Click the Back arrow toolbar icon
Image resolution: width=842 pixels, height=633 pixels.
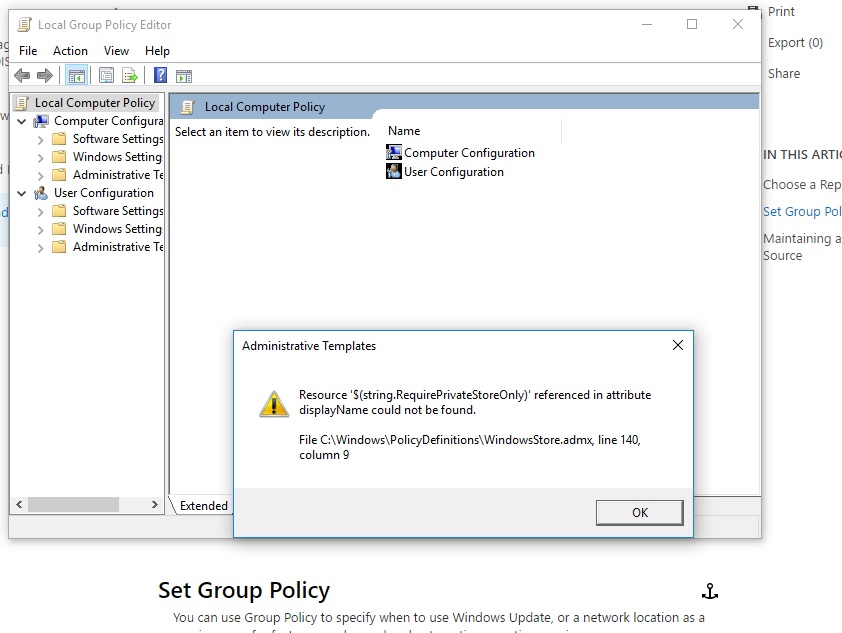[x=22, y=76]
